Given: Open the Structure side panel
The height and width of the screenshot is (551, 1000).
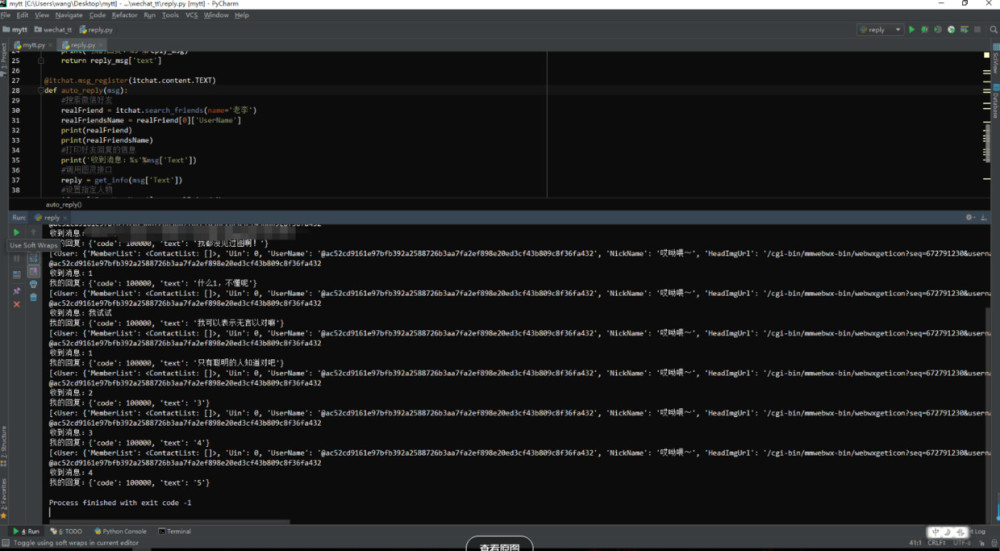Looking at the screenshot, I should tap(4, 447).
